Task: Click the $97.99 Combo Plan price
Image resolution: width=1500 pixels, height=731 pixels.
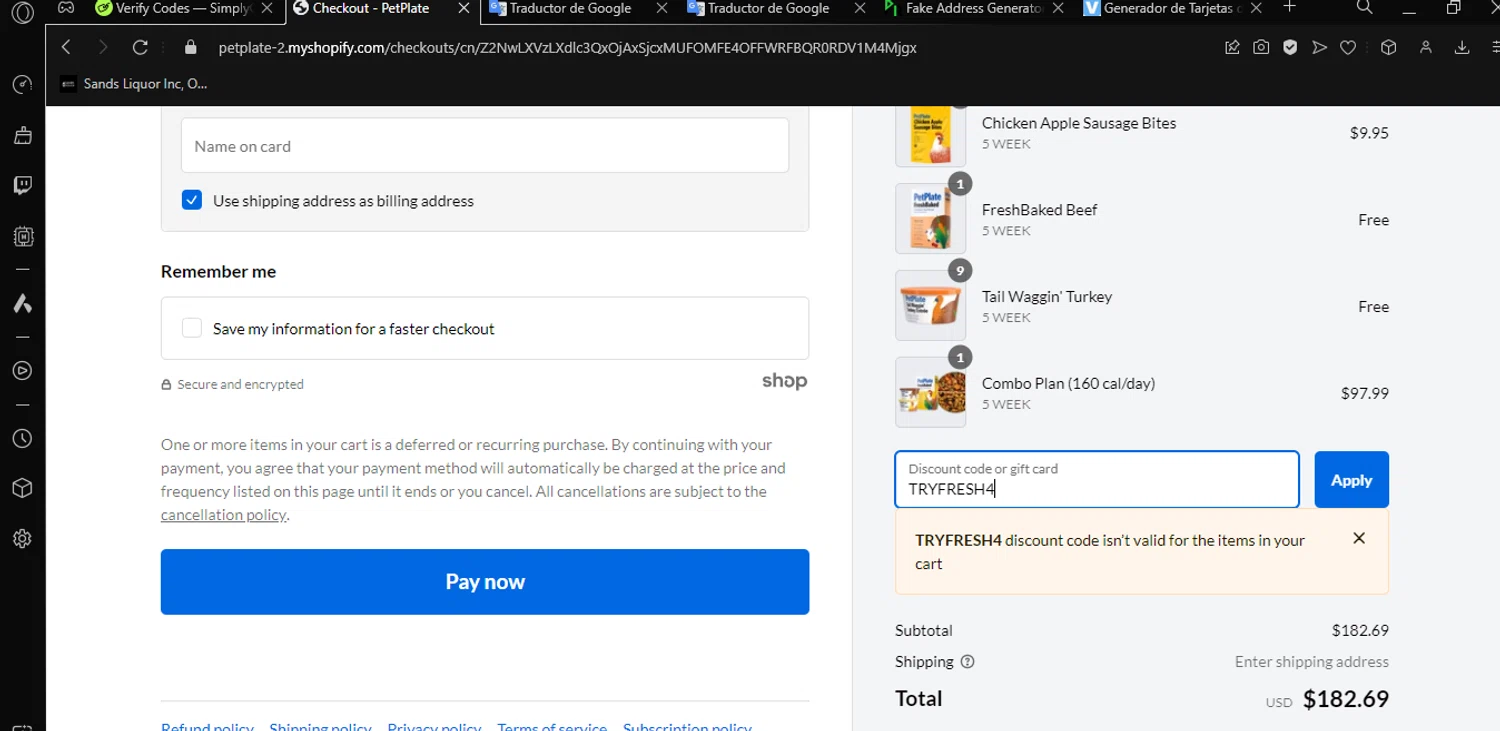Action: 1365,393
